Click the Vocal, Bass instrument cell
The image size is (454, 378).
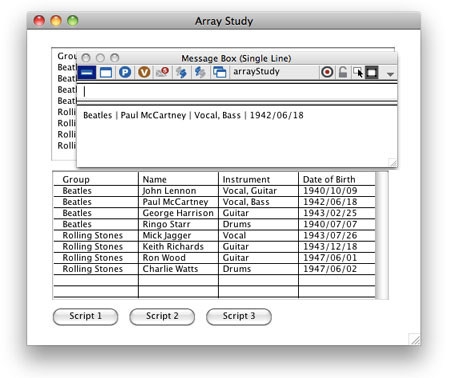point(258,202)
